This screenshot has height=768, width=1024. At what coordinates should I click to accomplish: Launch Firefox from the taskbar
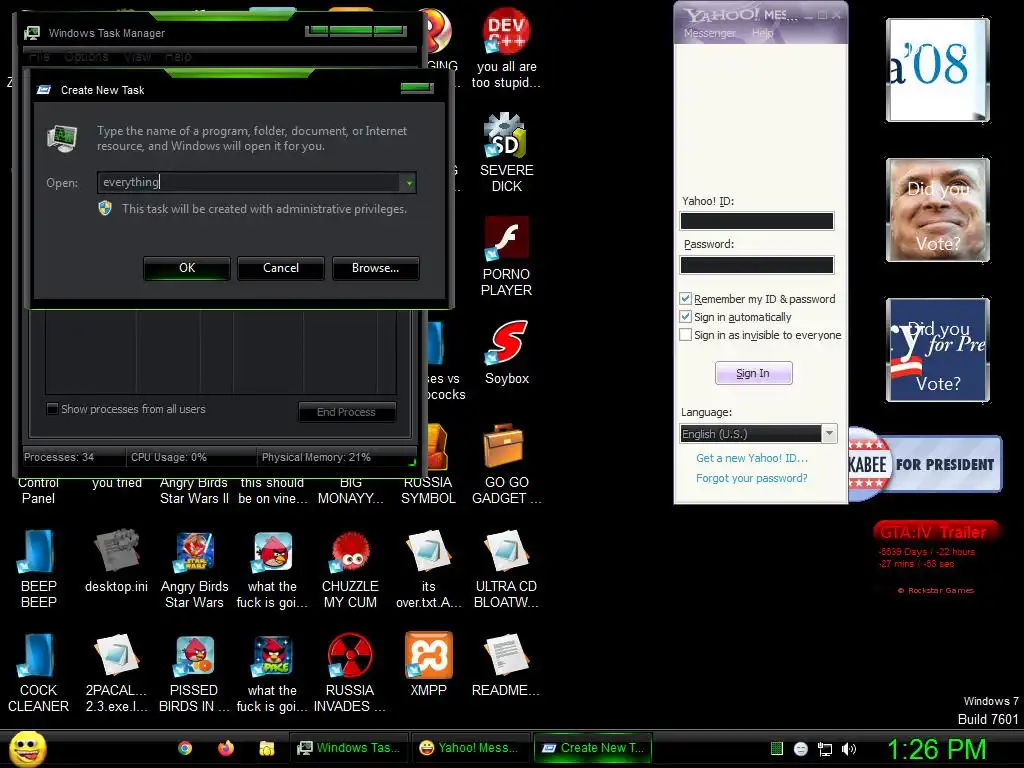pos(226,748)
